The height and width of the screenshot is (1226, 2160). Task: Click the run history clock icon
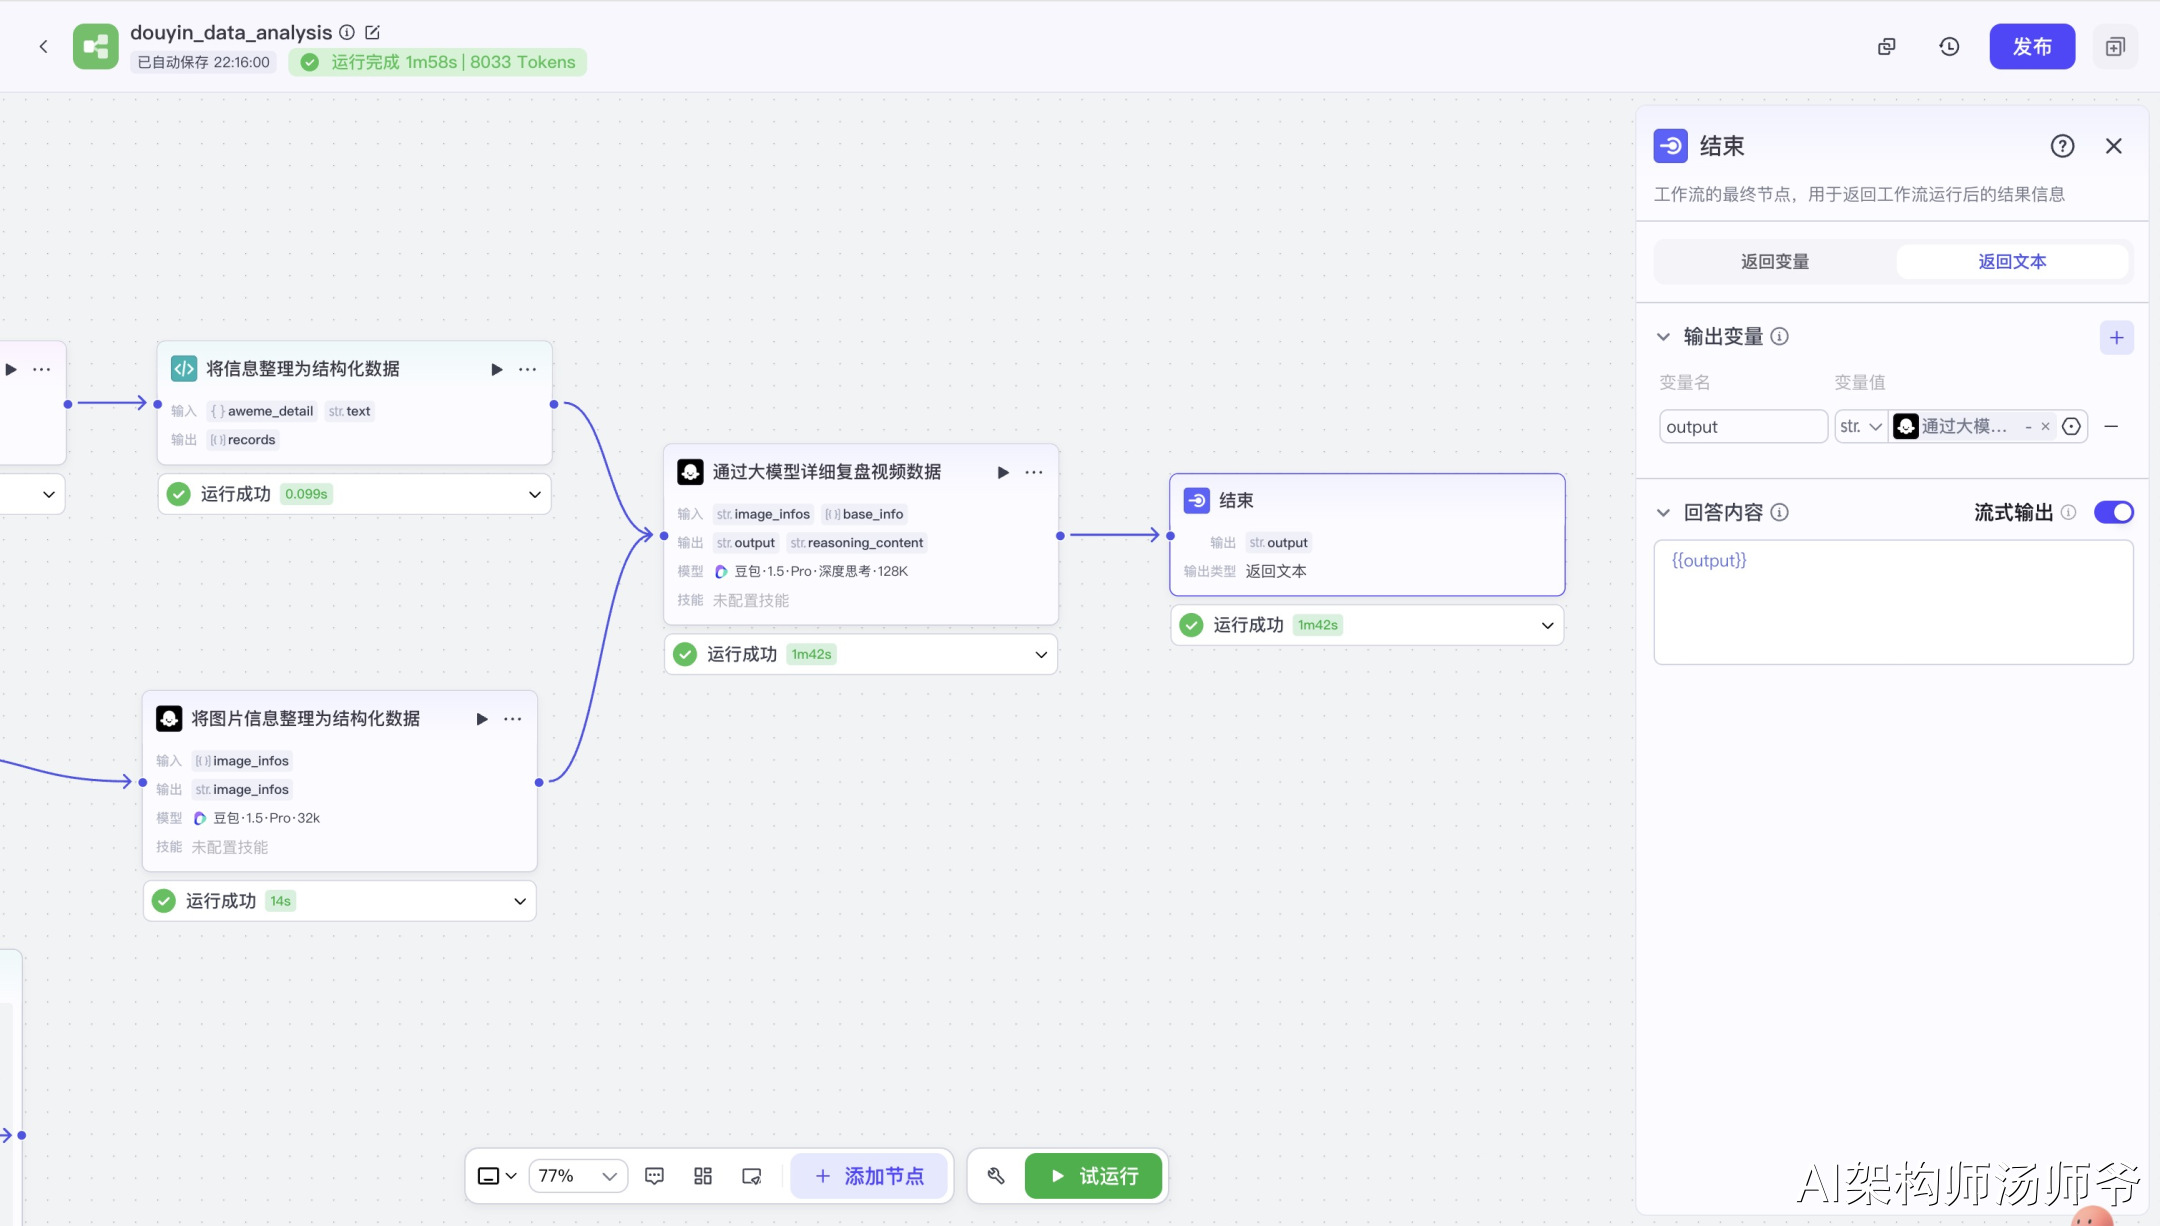(x=1949, y=47)
